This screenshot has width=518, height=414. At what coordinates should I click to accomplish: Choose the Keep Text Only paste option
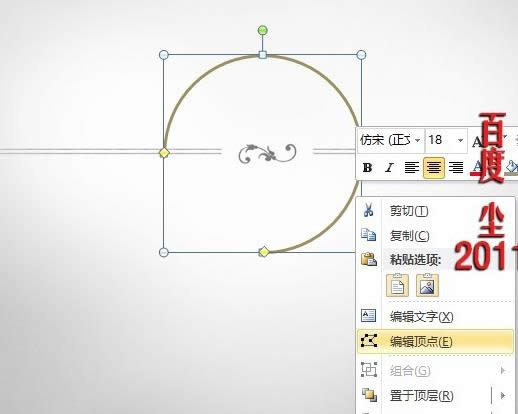point(397,285)
